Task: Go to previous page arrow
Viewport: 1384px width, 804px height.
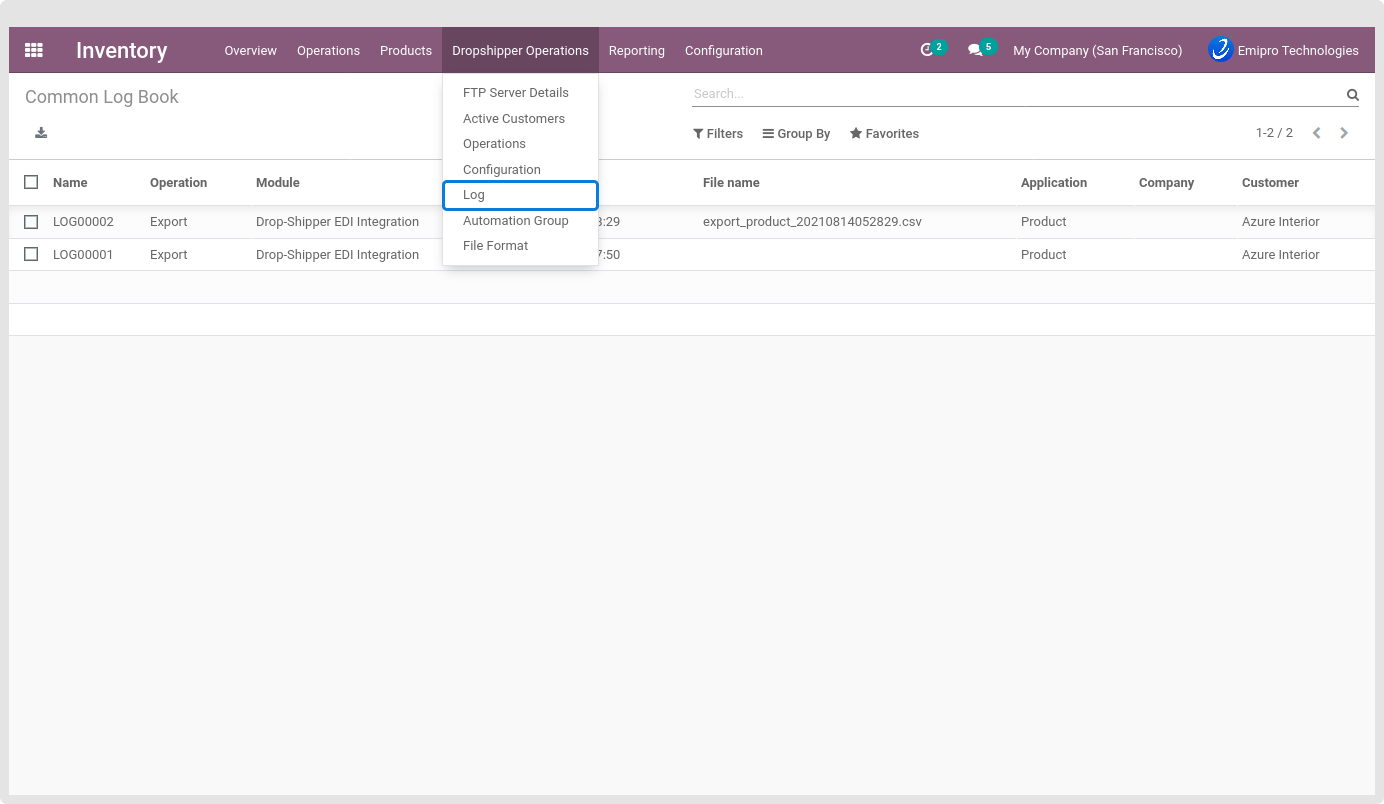Action: tap(1317, 133)
